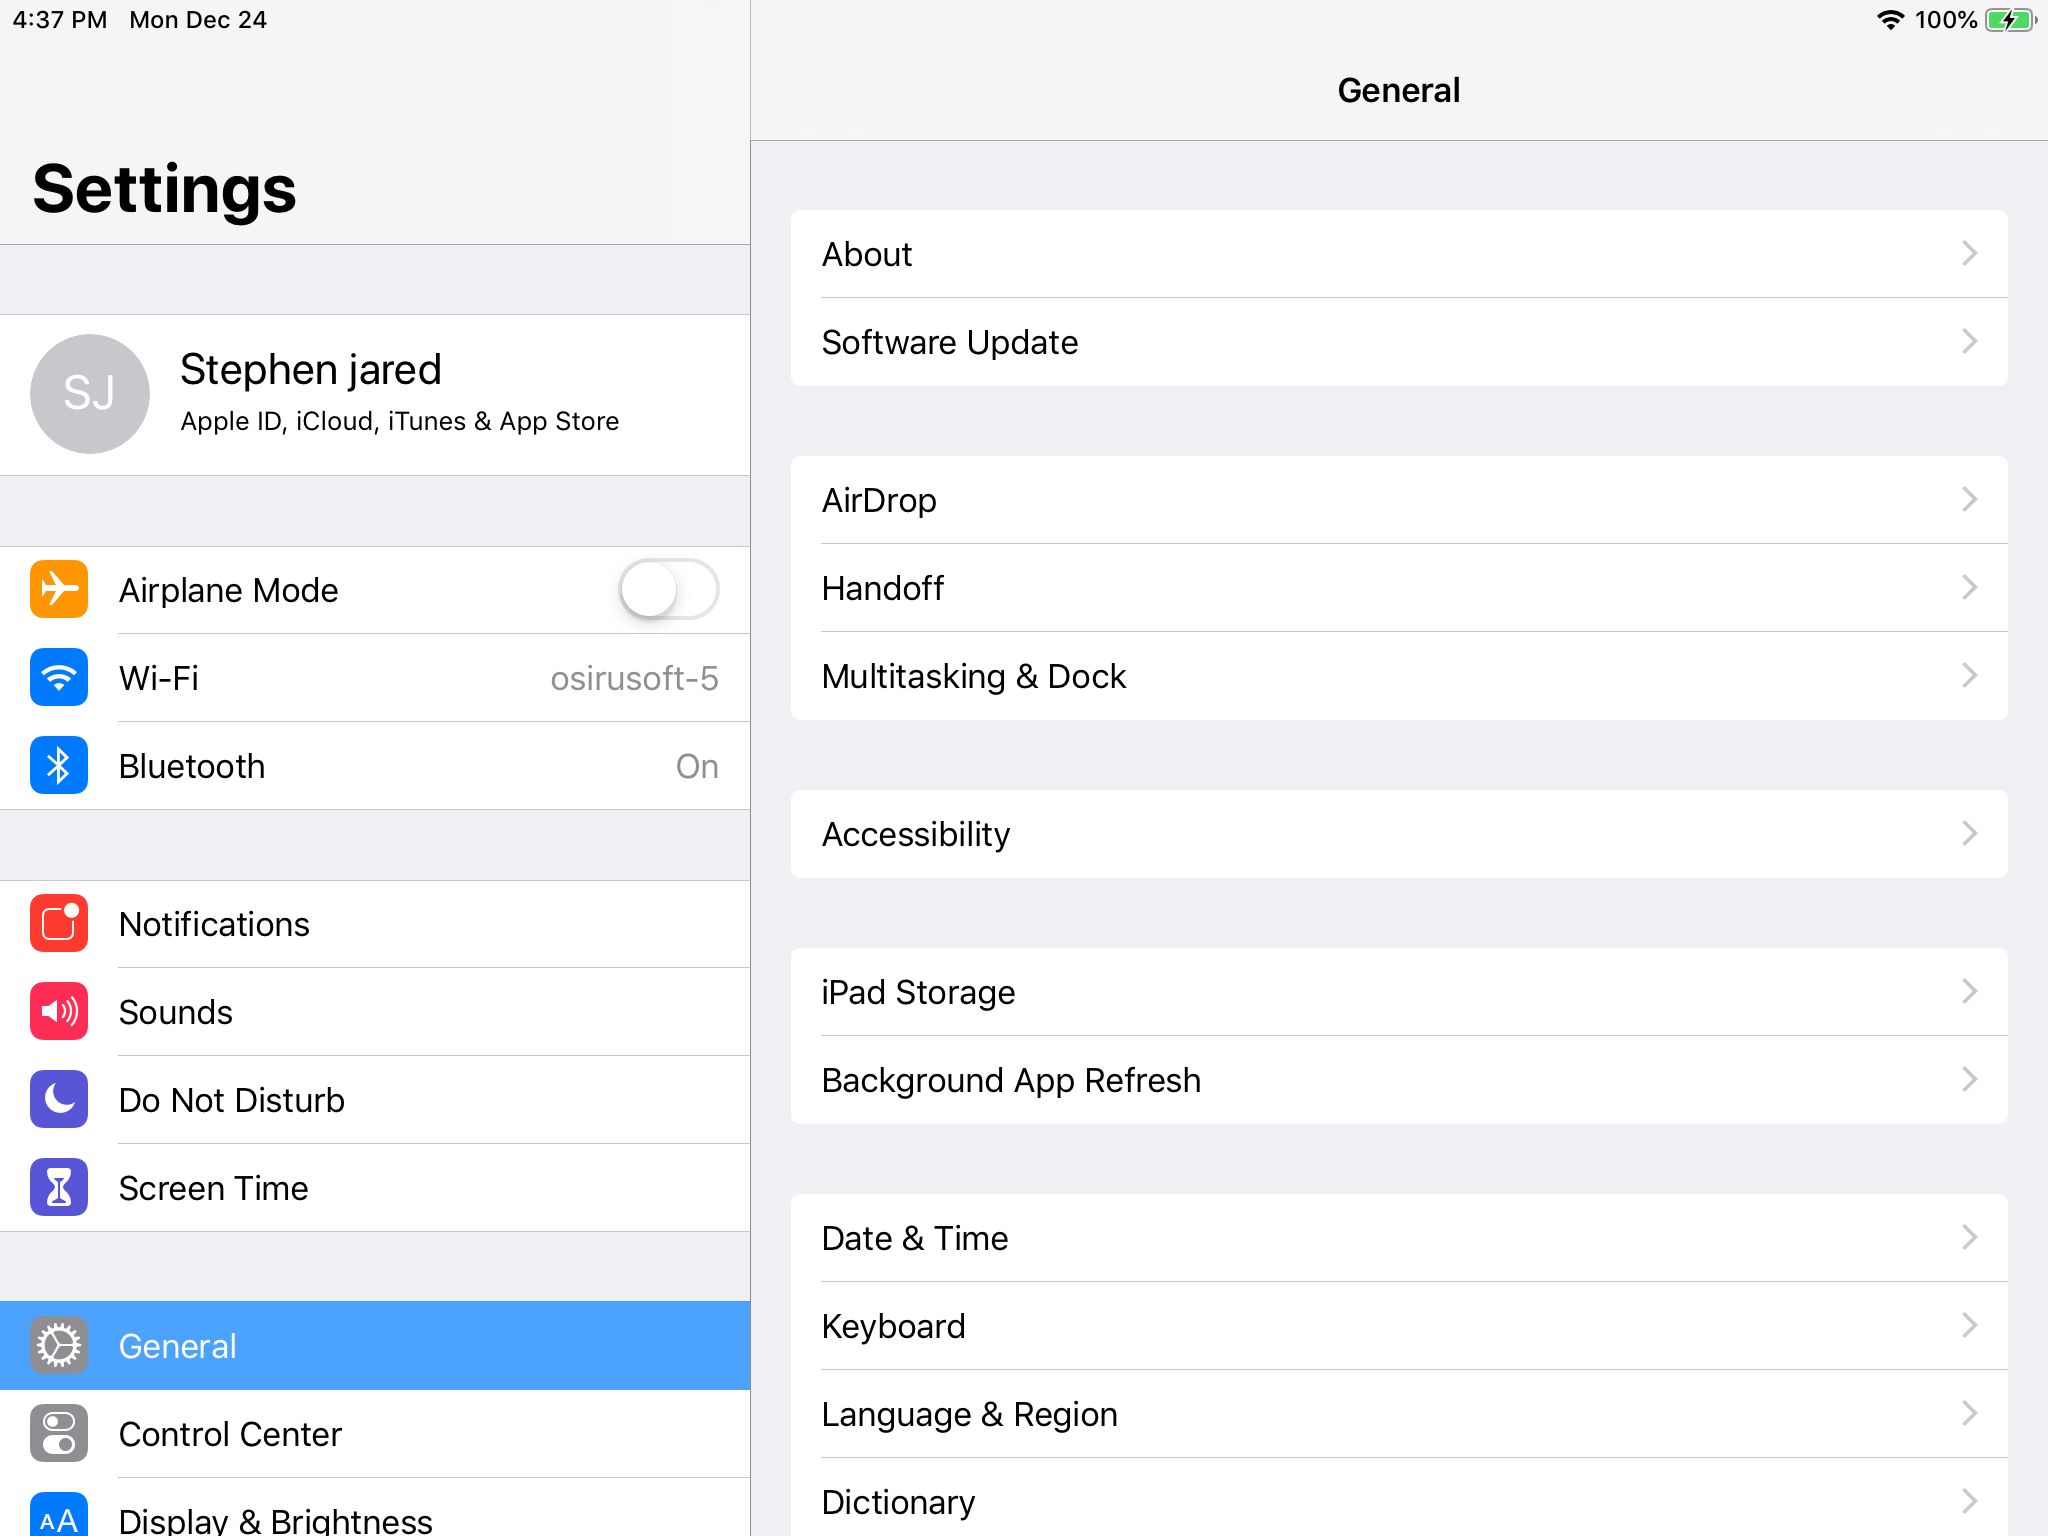This screenshot has width=2048, height=1536.
Task: Tap the pink Sounds speaker icon
Action: 59,1011
